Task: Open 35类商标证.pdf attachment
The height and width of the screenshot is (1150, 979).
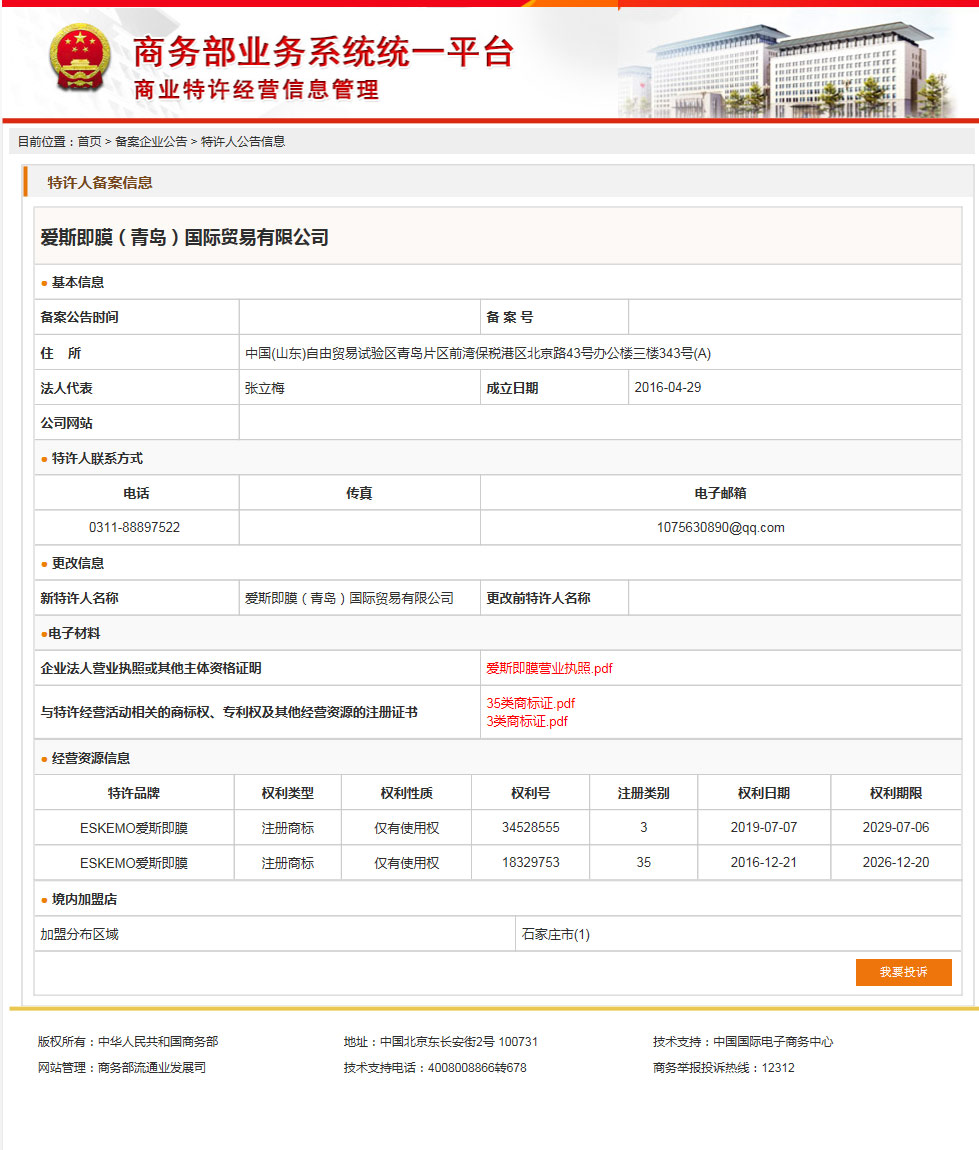Action: tap(530, 703)
